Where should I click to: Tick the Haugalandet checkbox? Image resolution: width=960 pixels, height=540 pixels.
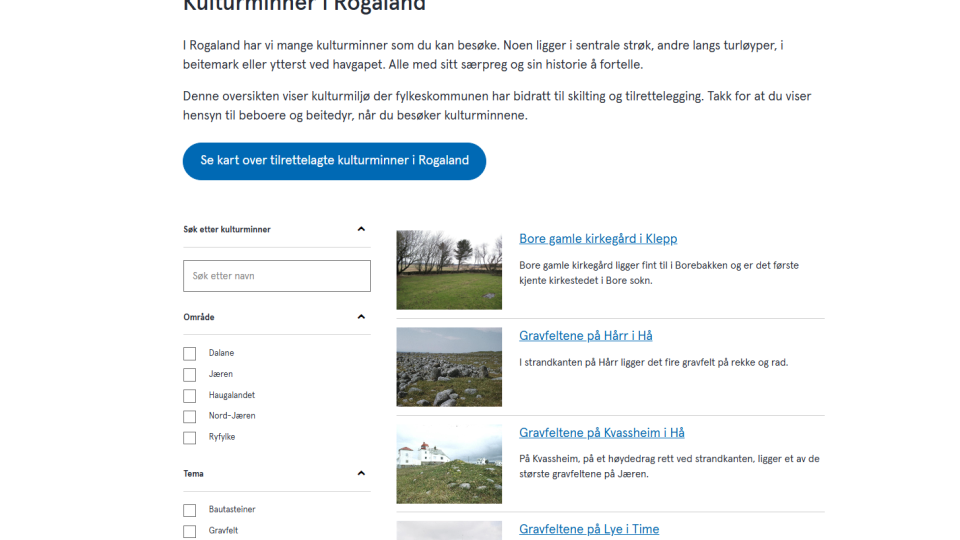click(x=190, y=396)
